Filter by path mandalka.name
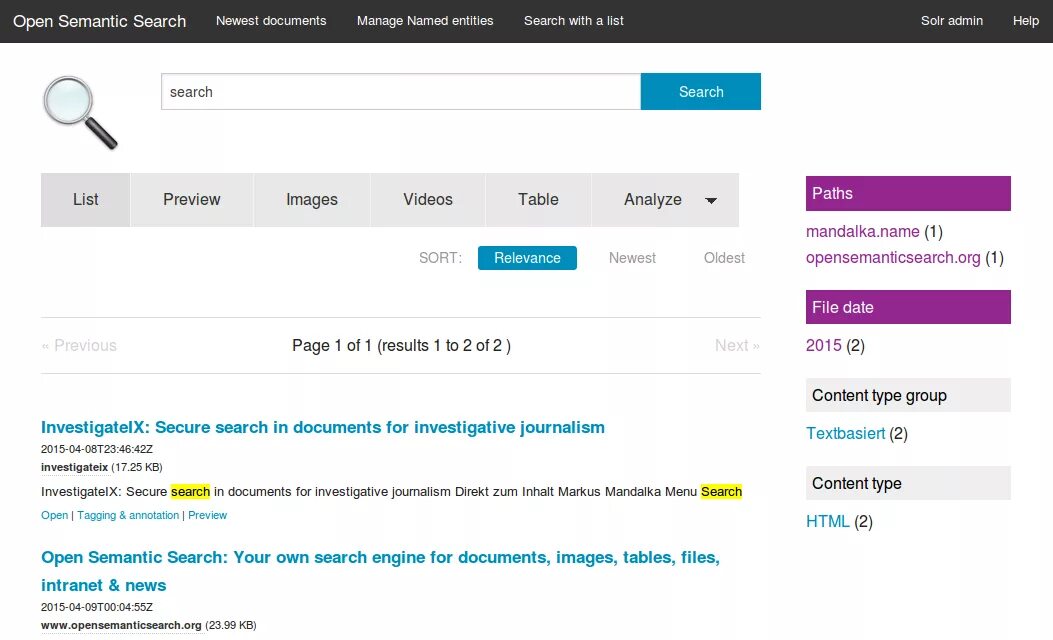The width and height of the screenshot is (1053, 640). point(862,232)
